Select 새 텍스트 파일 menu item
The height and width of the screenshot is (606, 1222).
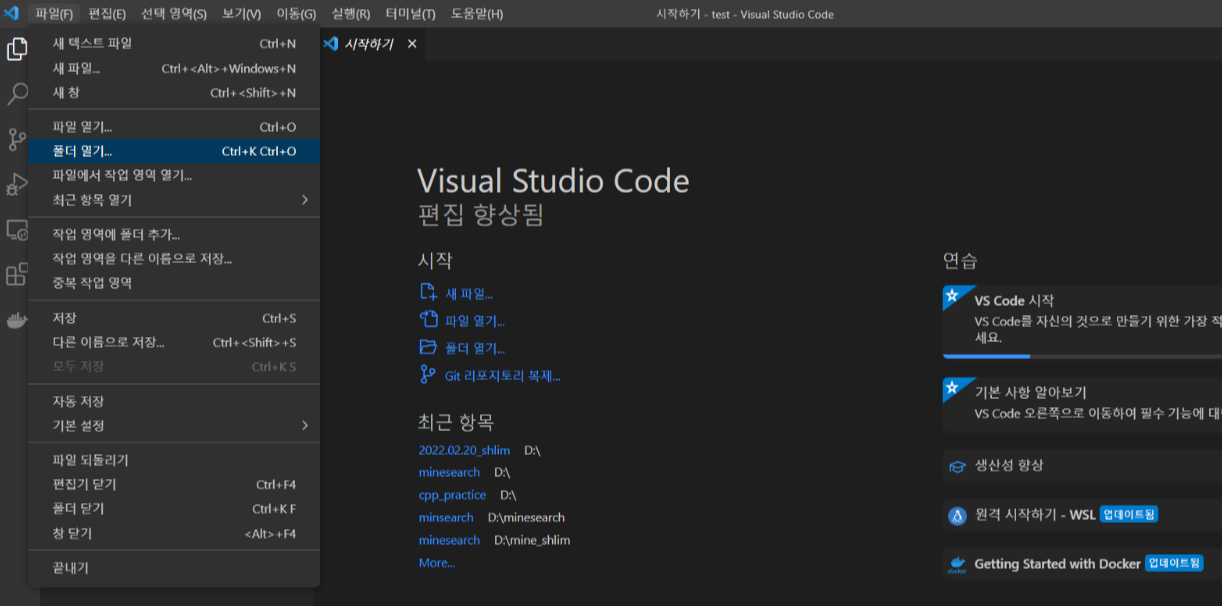pos(174,43)
